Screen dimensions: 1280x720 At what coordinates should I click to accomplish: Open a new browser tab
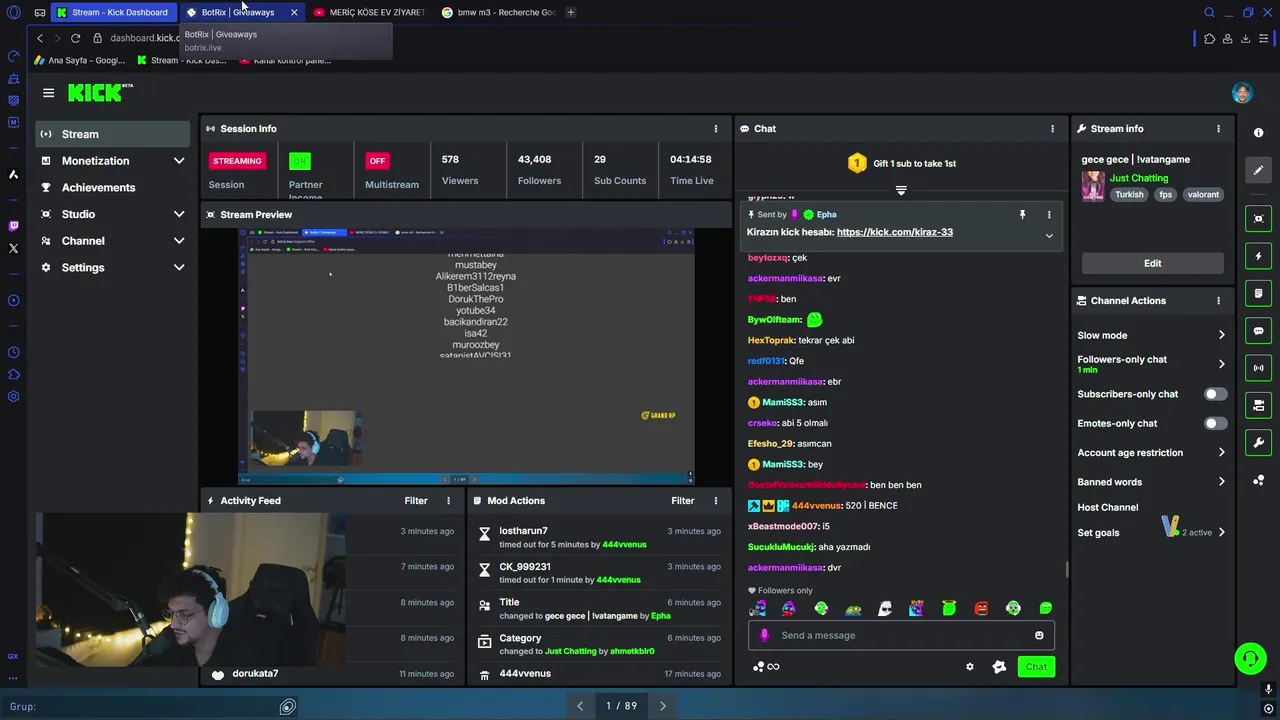(x=570, y=12)
